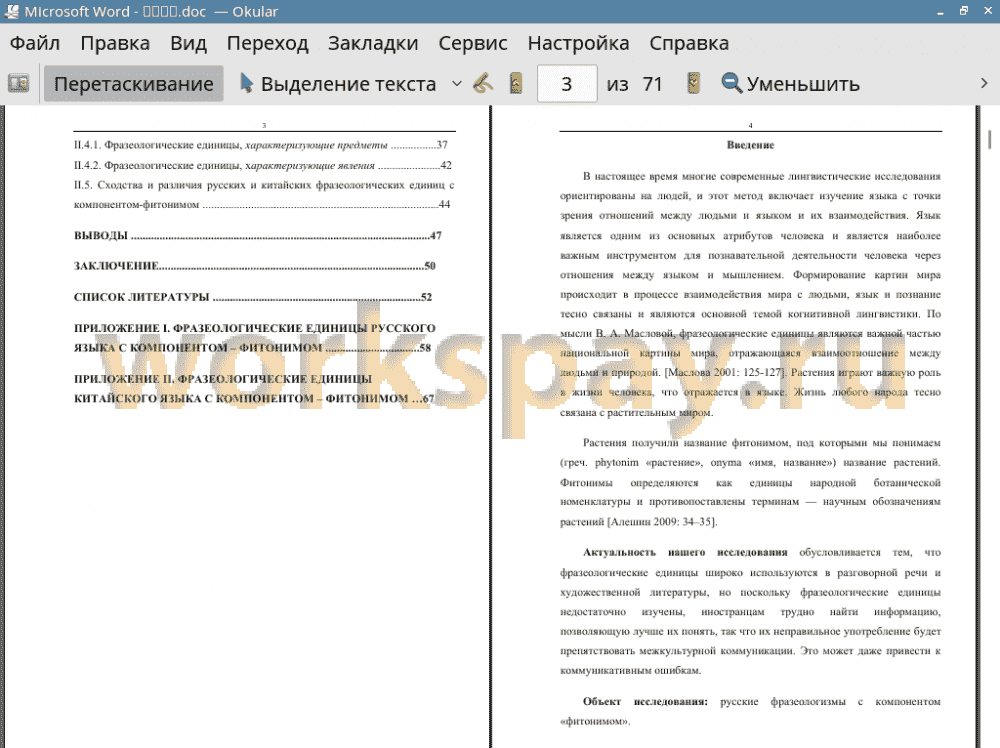Expand the selection tool dropdown arrow
Screen dimensions: 1000x748
(457, 84)
